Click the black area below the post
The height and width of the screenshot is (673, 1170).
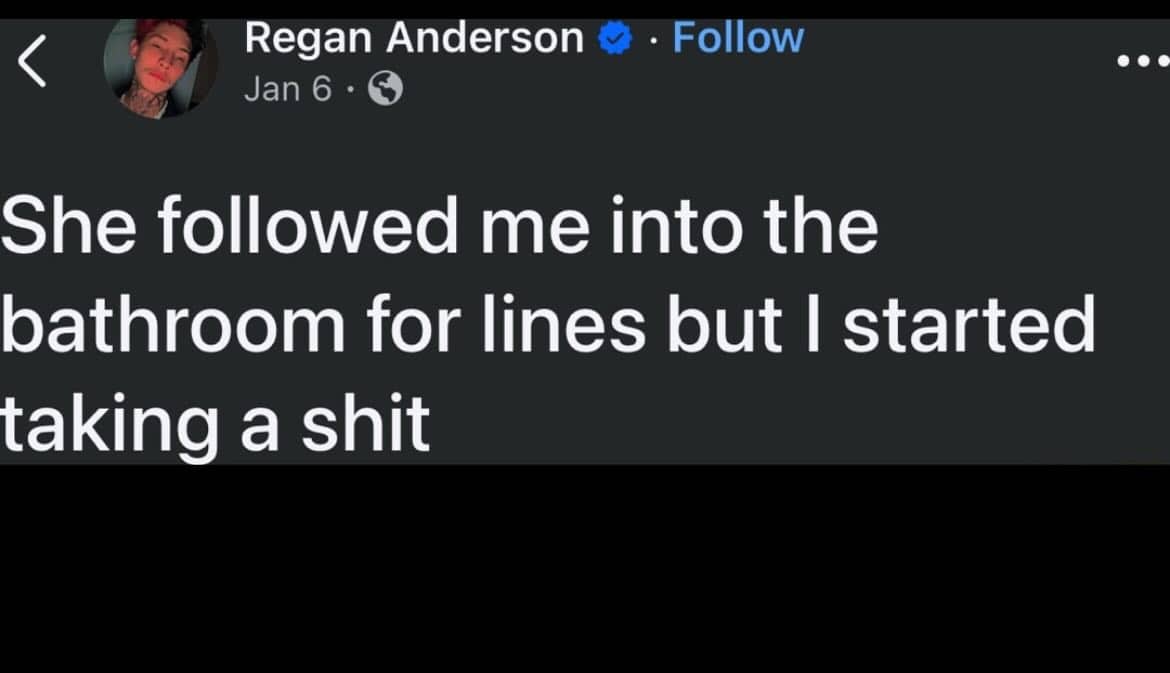click(585, 570)
